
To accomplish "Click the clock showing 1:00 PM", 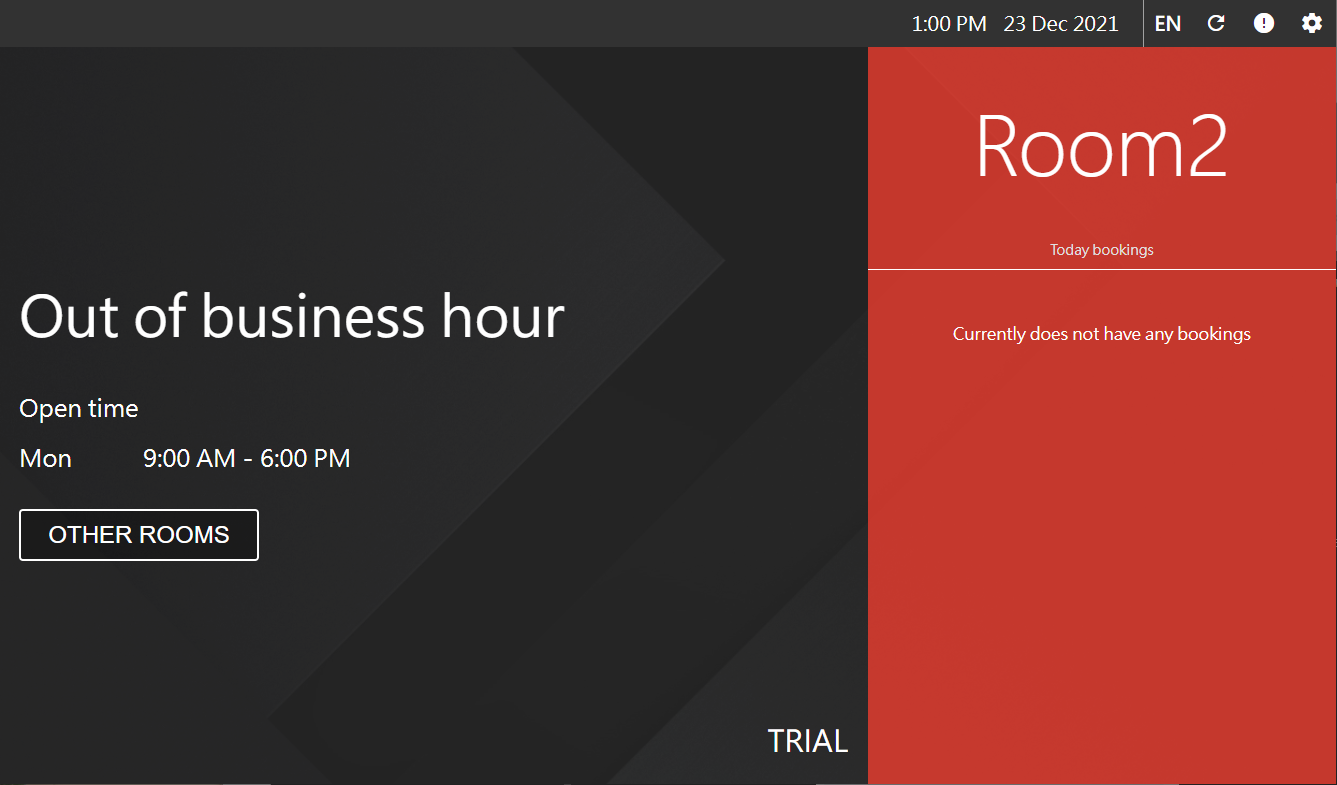I will click(x=948, y=23).
